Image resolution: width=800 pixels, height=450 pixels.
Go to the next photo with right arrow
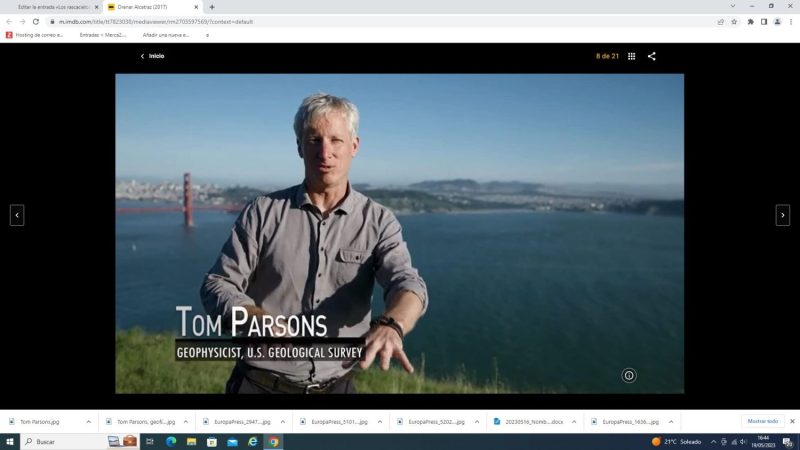(x=782, y=215)
